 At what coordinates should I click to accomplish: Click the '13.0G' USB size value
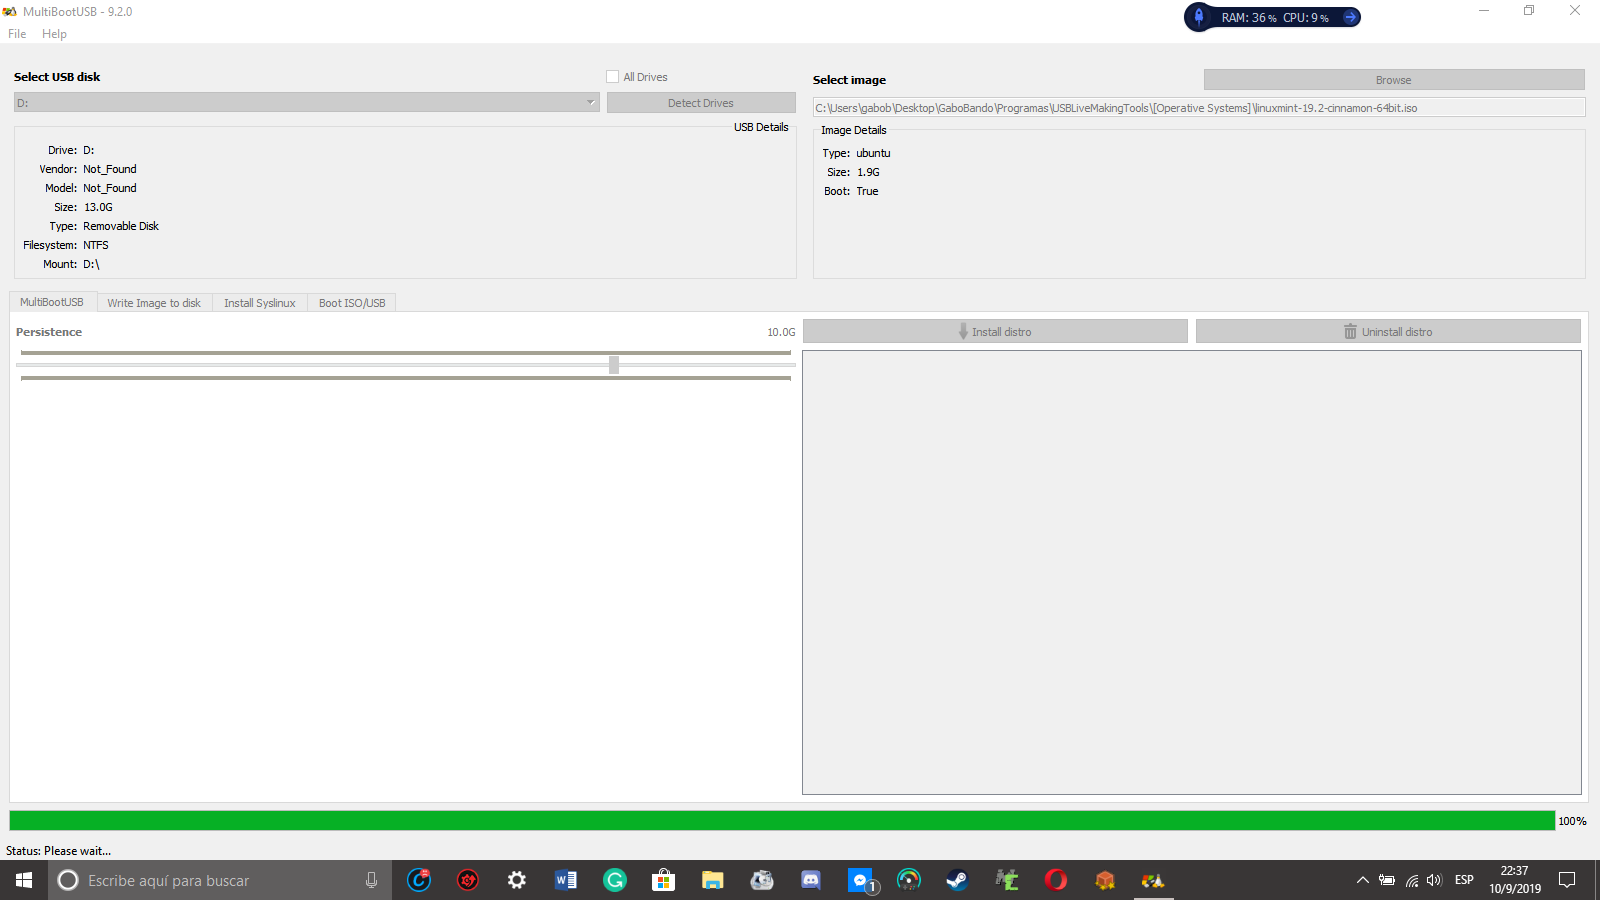[98, 207]
